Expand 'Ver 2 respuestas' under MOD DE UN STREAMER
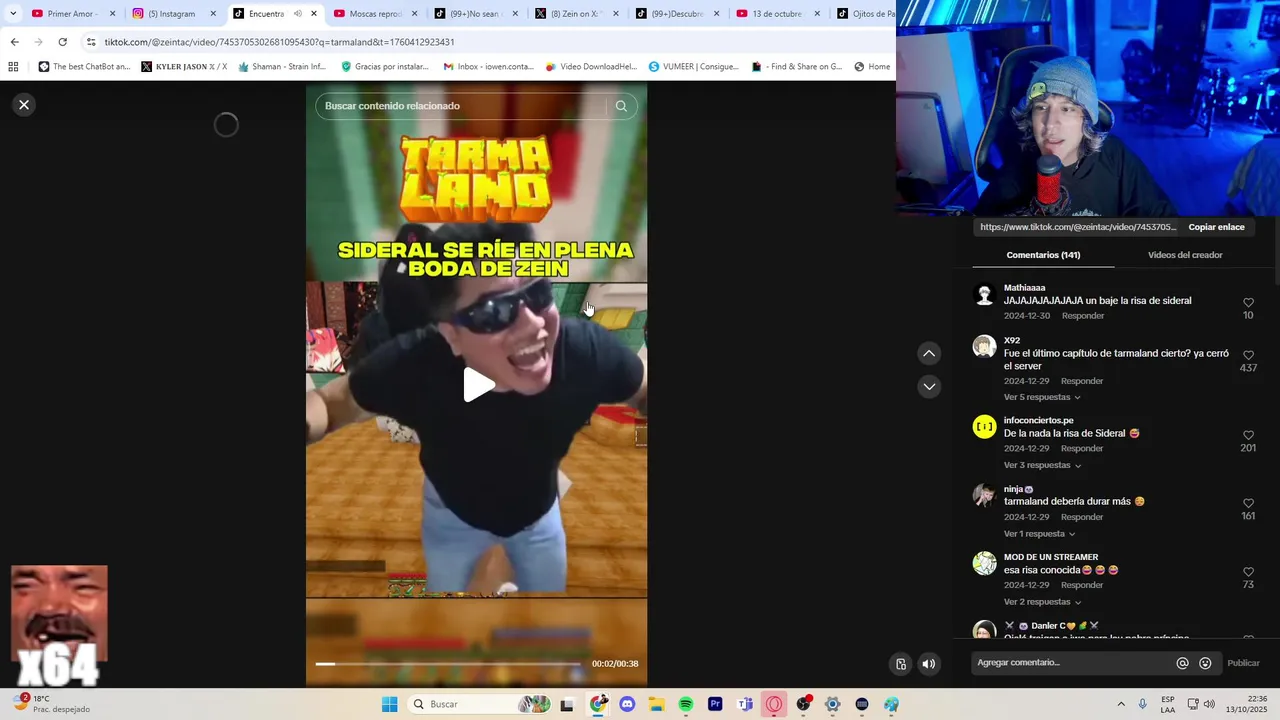The image size is (1280, 720). tap(1042, 602)
